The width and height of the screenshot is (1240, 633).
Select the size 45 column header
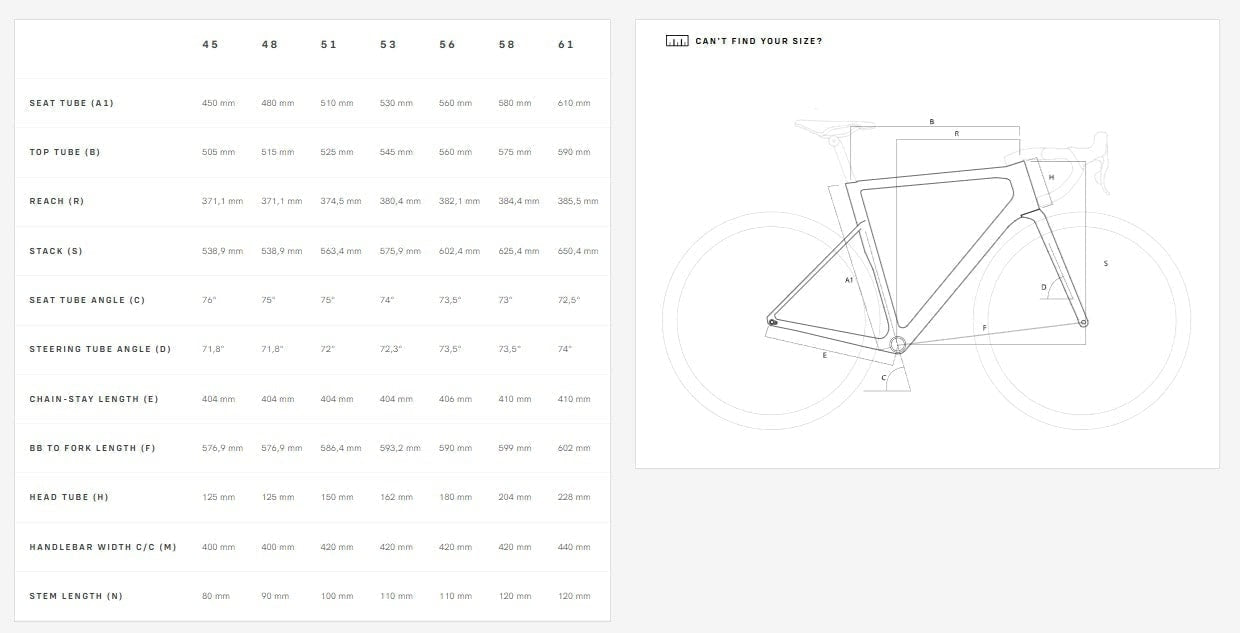[210, 45]
